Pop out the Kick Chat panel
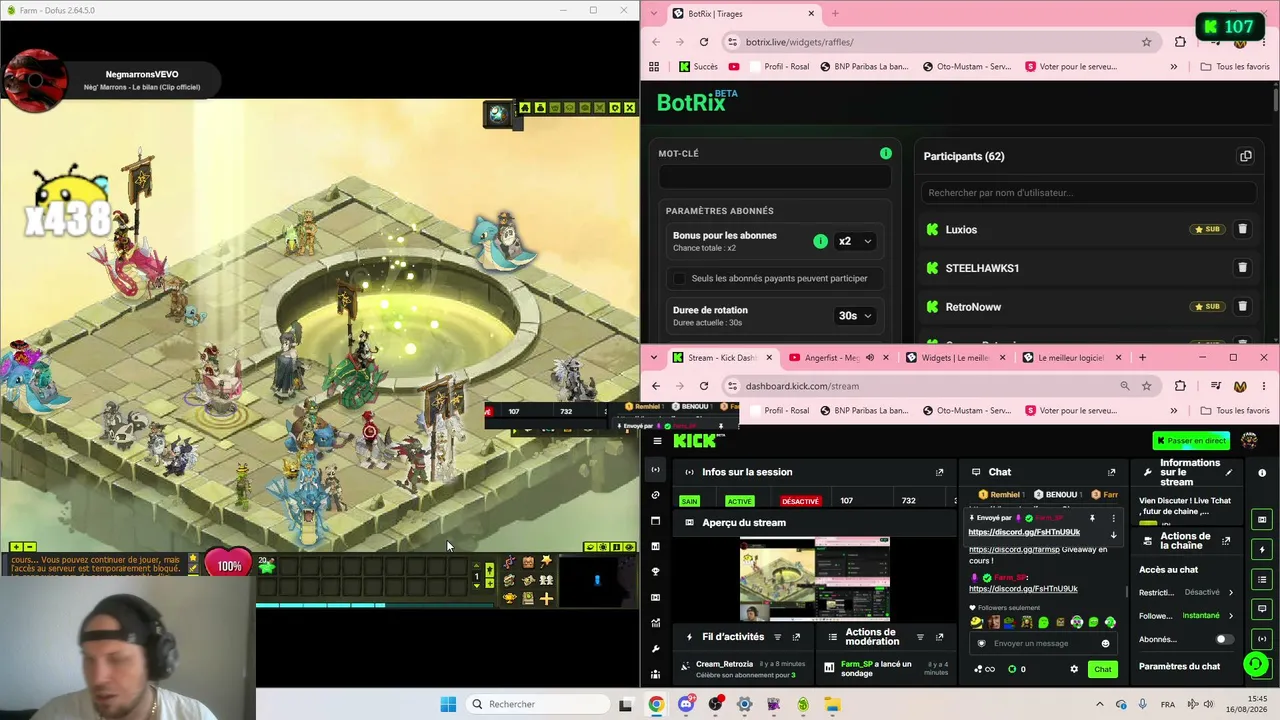 tap(1111, 472)
